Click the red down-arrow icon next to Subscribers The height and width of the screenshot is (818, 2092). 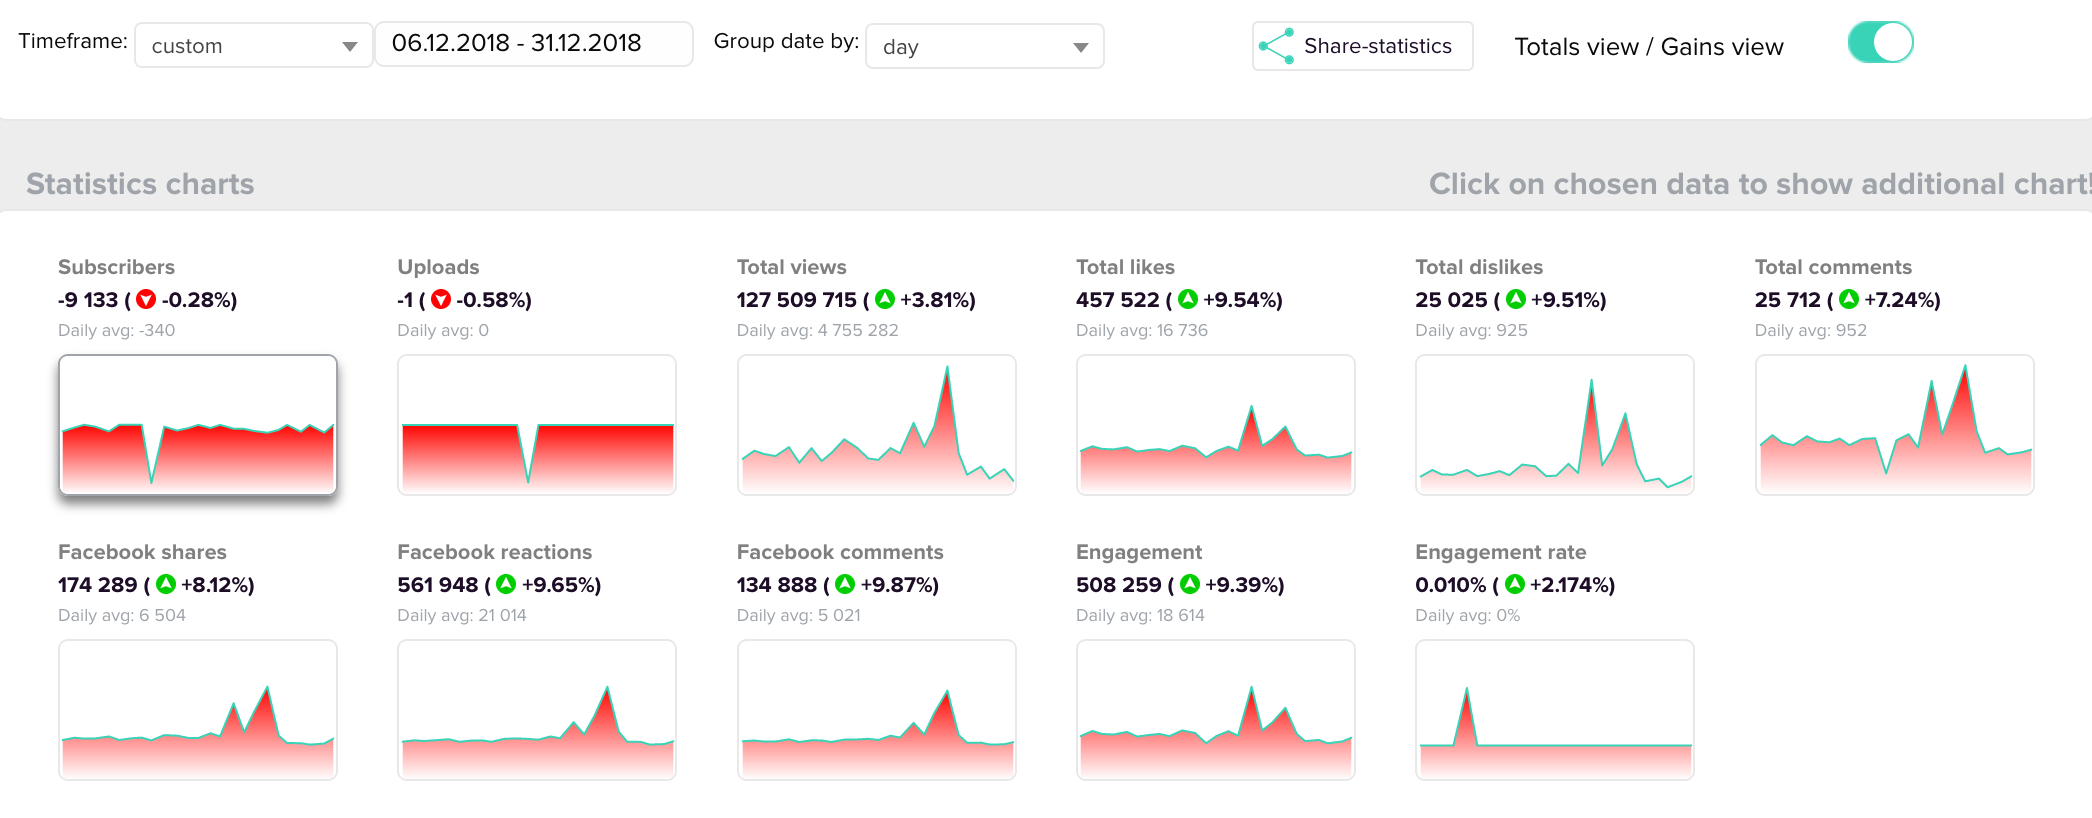(x=146, y=299)
